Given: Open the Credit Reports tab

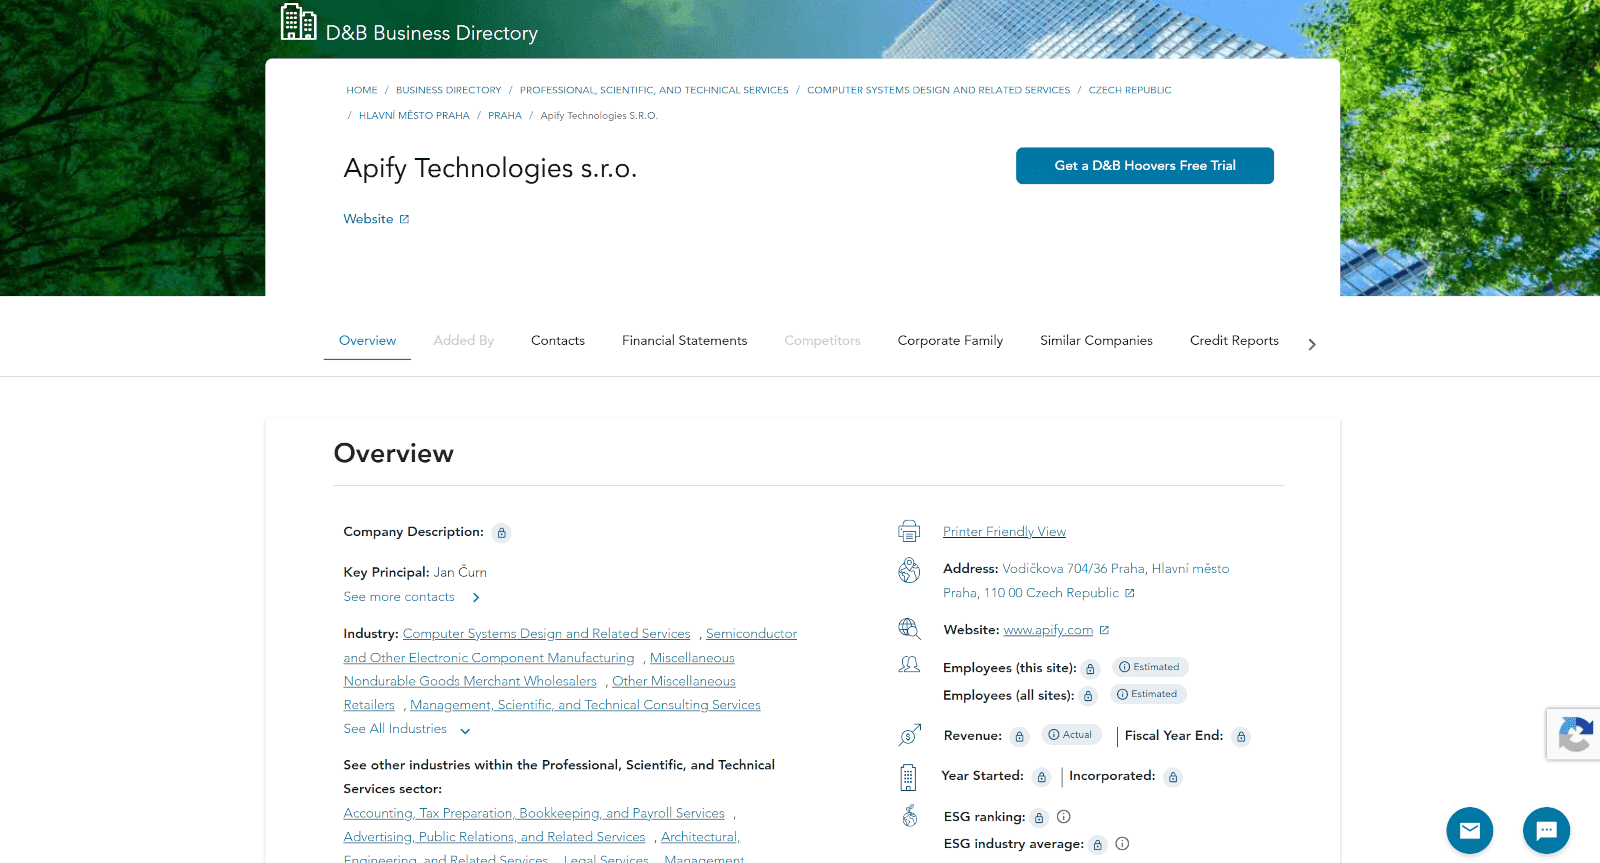Looking at the screenshot, I should pos(1234,341).
